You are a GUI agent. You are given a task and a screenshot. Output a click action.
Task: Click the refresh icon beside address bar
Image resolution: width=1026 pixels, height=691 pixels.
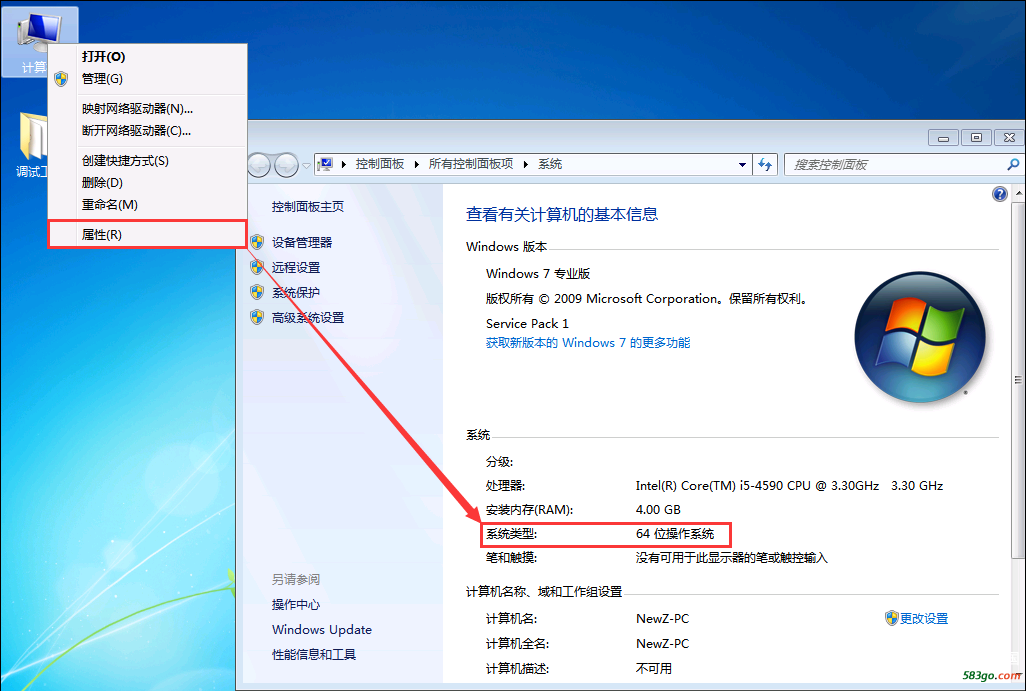(765, 164)
